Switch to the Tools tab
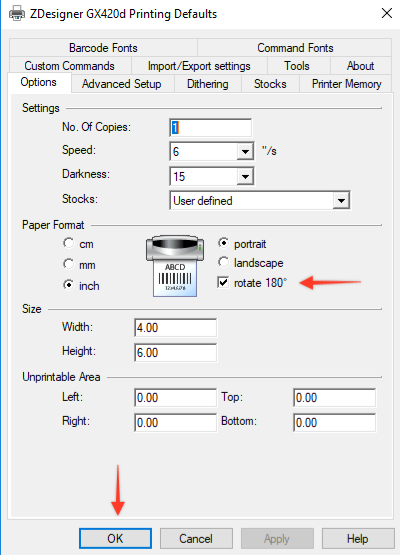The width and height of the screenshot is (400, 555). tap(297, 66)
